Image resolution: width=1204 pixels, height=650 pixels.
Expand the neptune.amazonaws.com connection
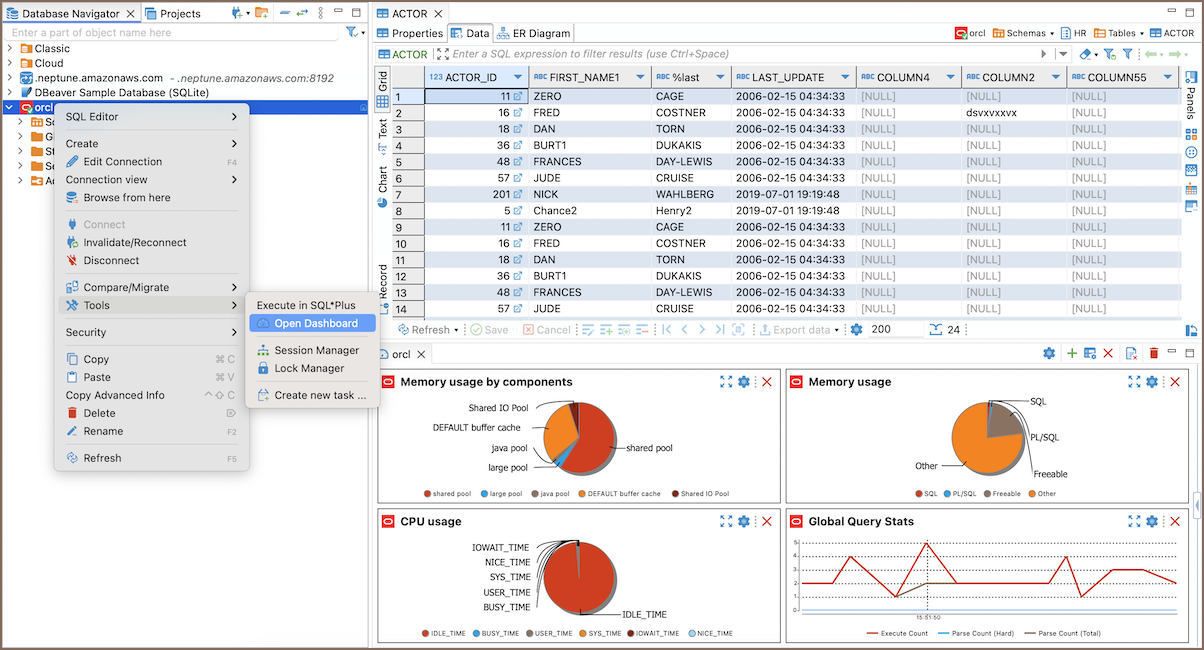(x=10, y=78)
